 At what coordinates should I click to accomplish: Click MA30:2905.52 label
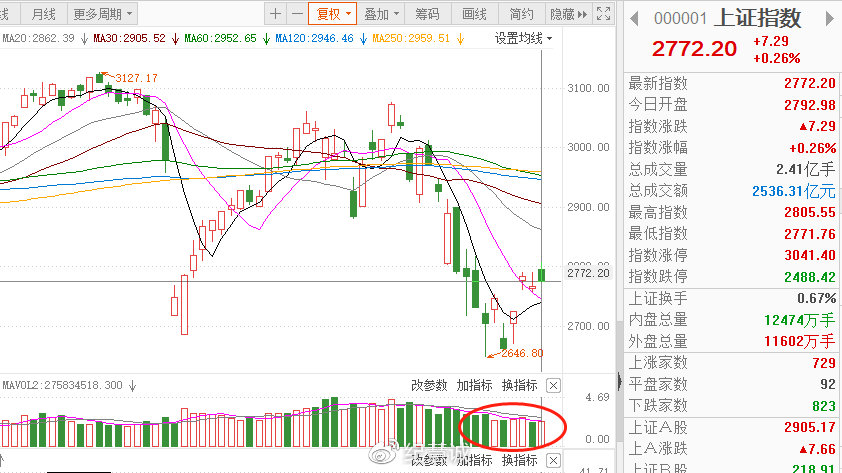pos(129,39)
